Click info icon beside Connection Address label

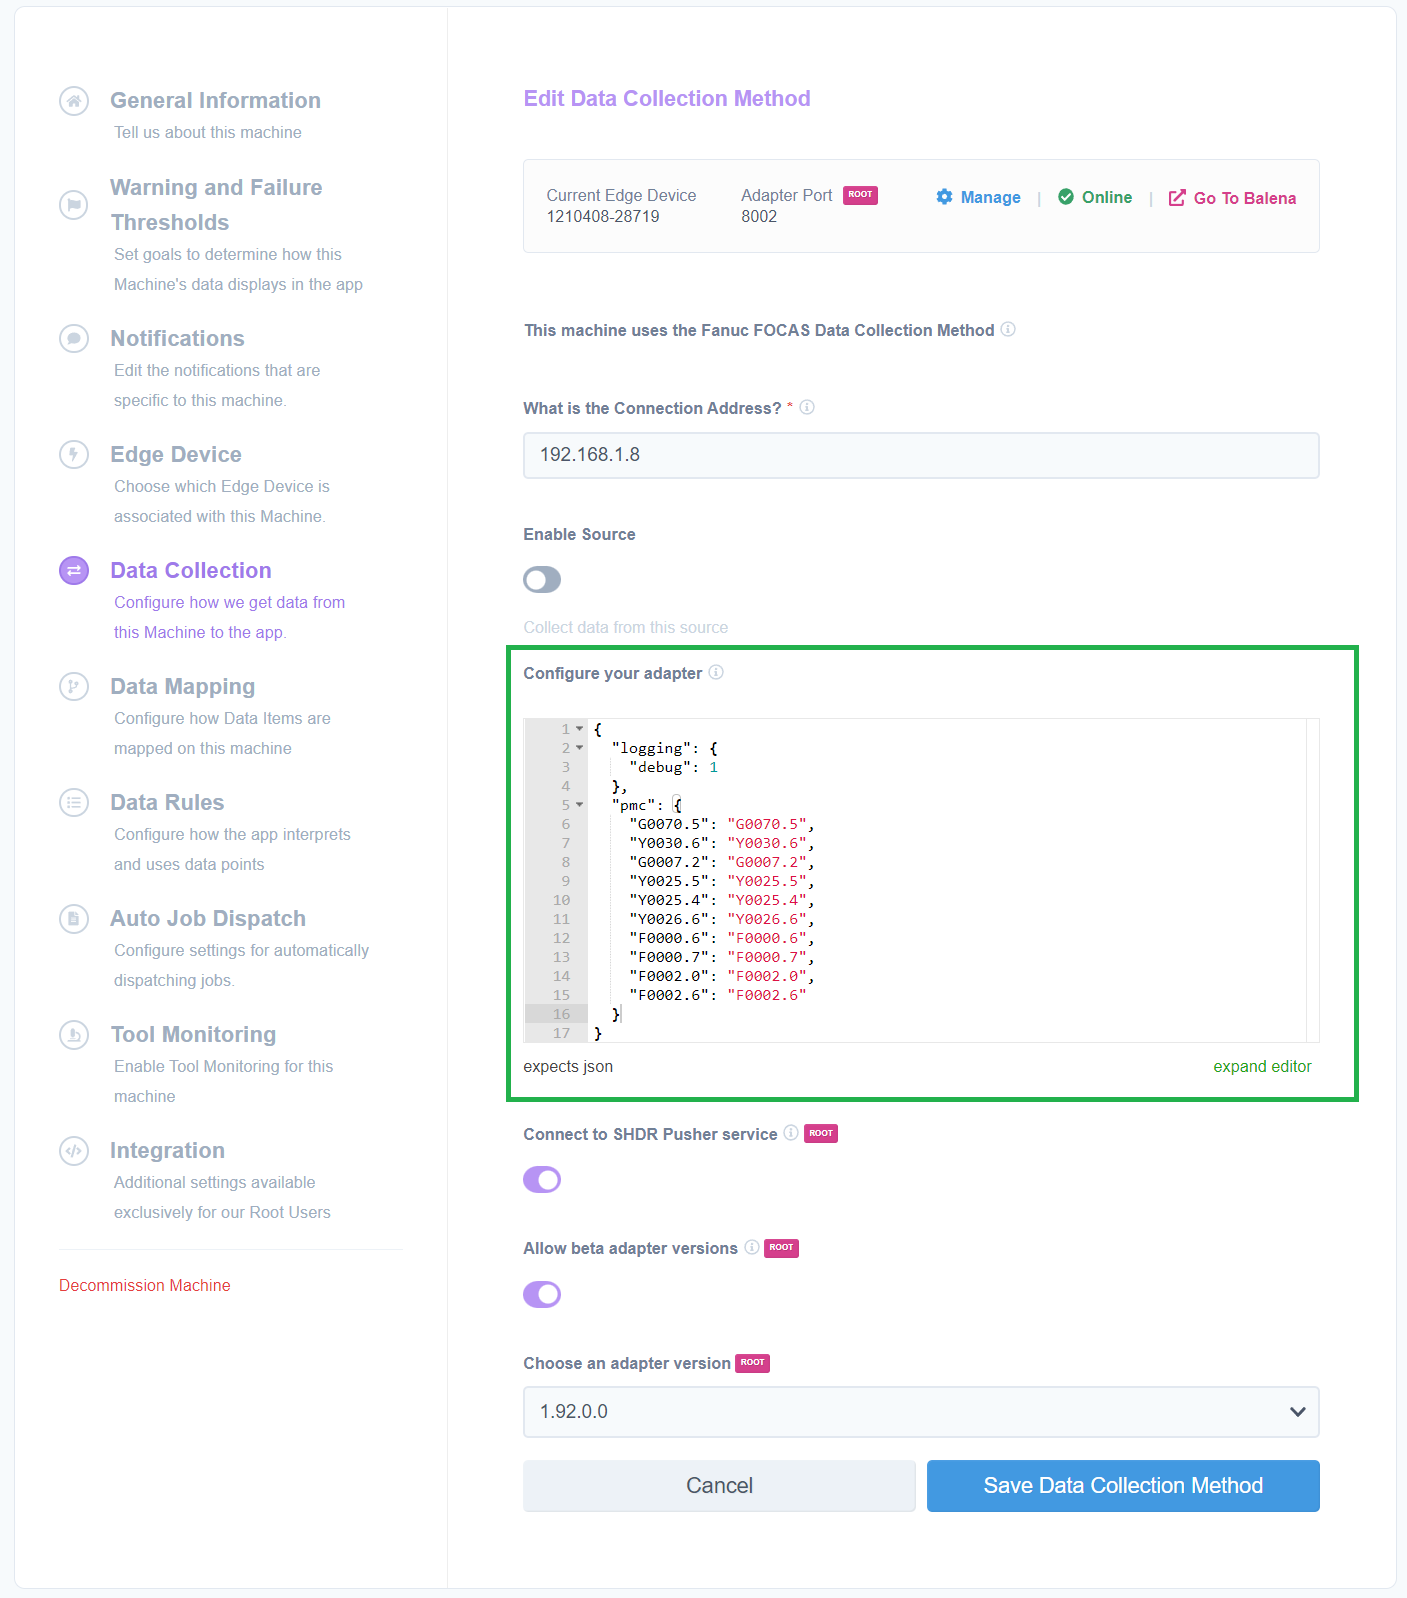[x=807, y=408]
